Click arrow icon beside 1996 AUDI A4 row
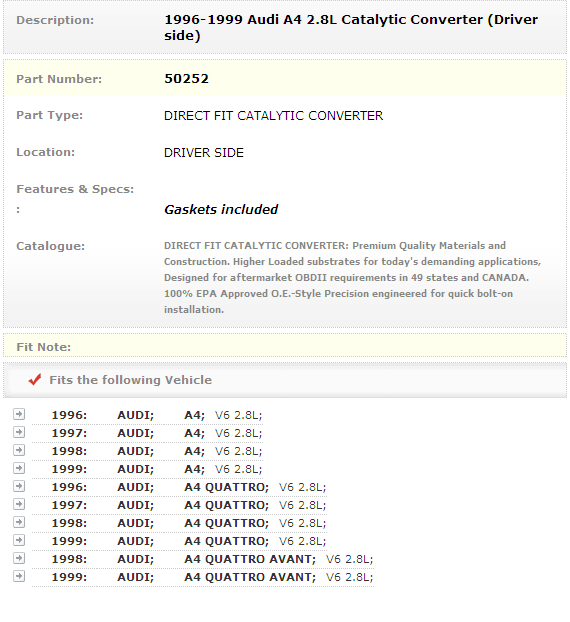Screen dimensions: 570x622 pos(19,414)
